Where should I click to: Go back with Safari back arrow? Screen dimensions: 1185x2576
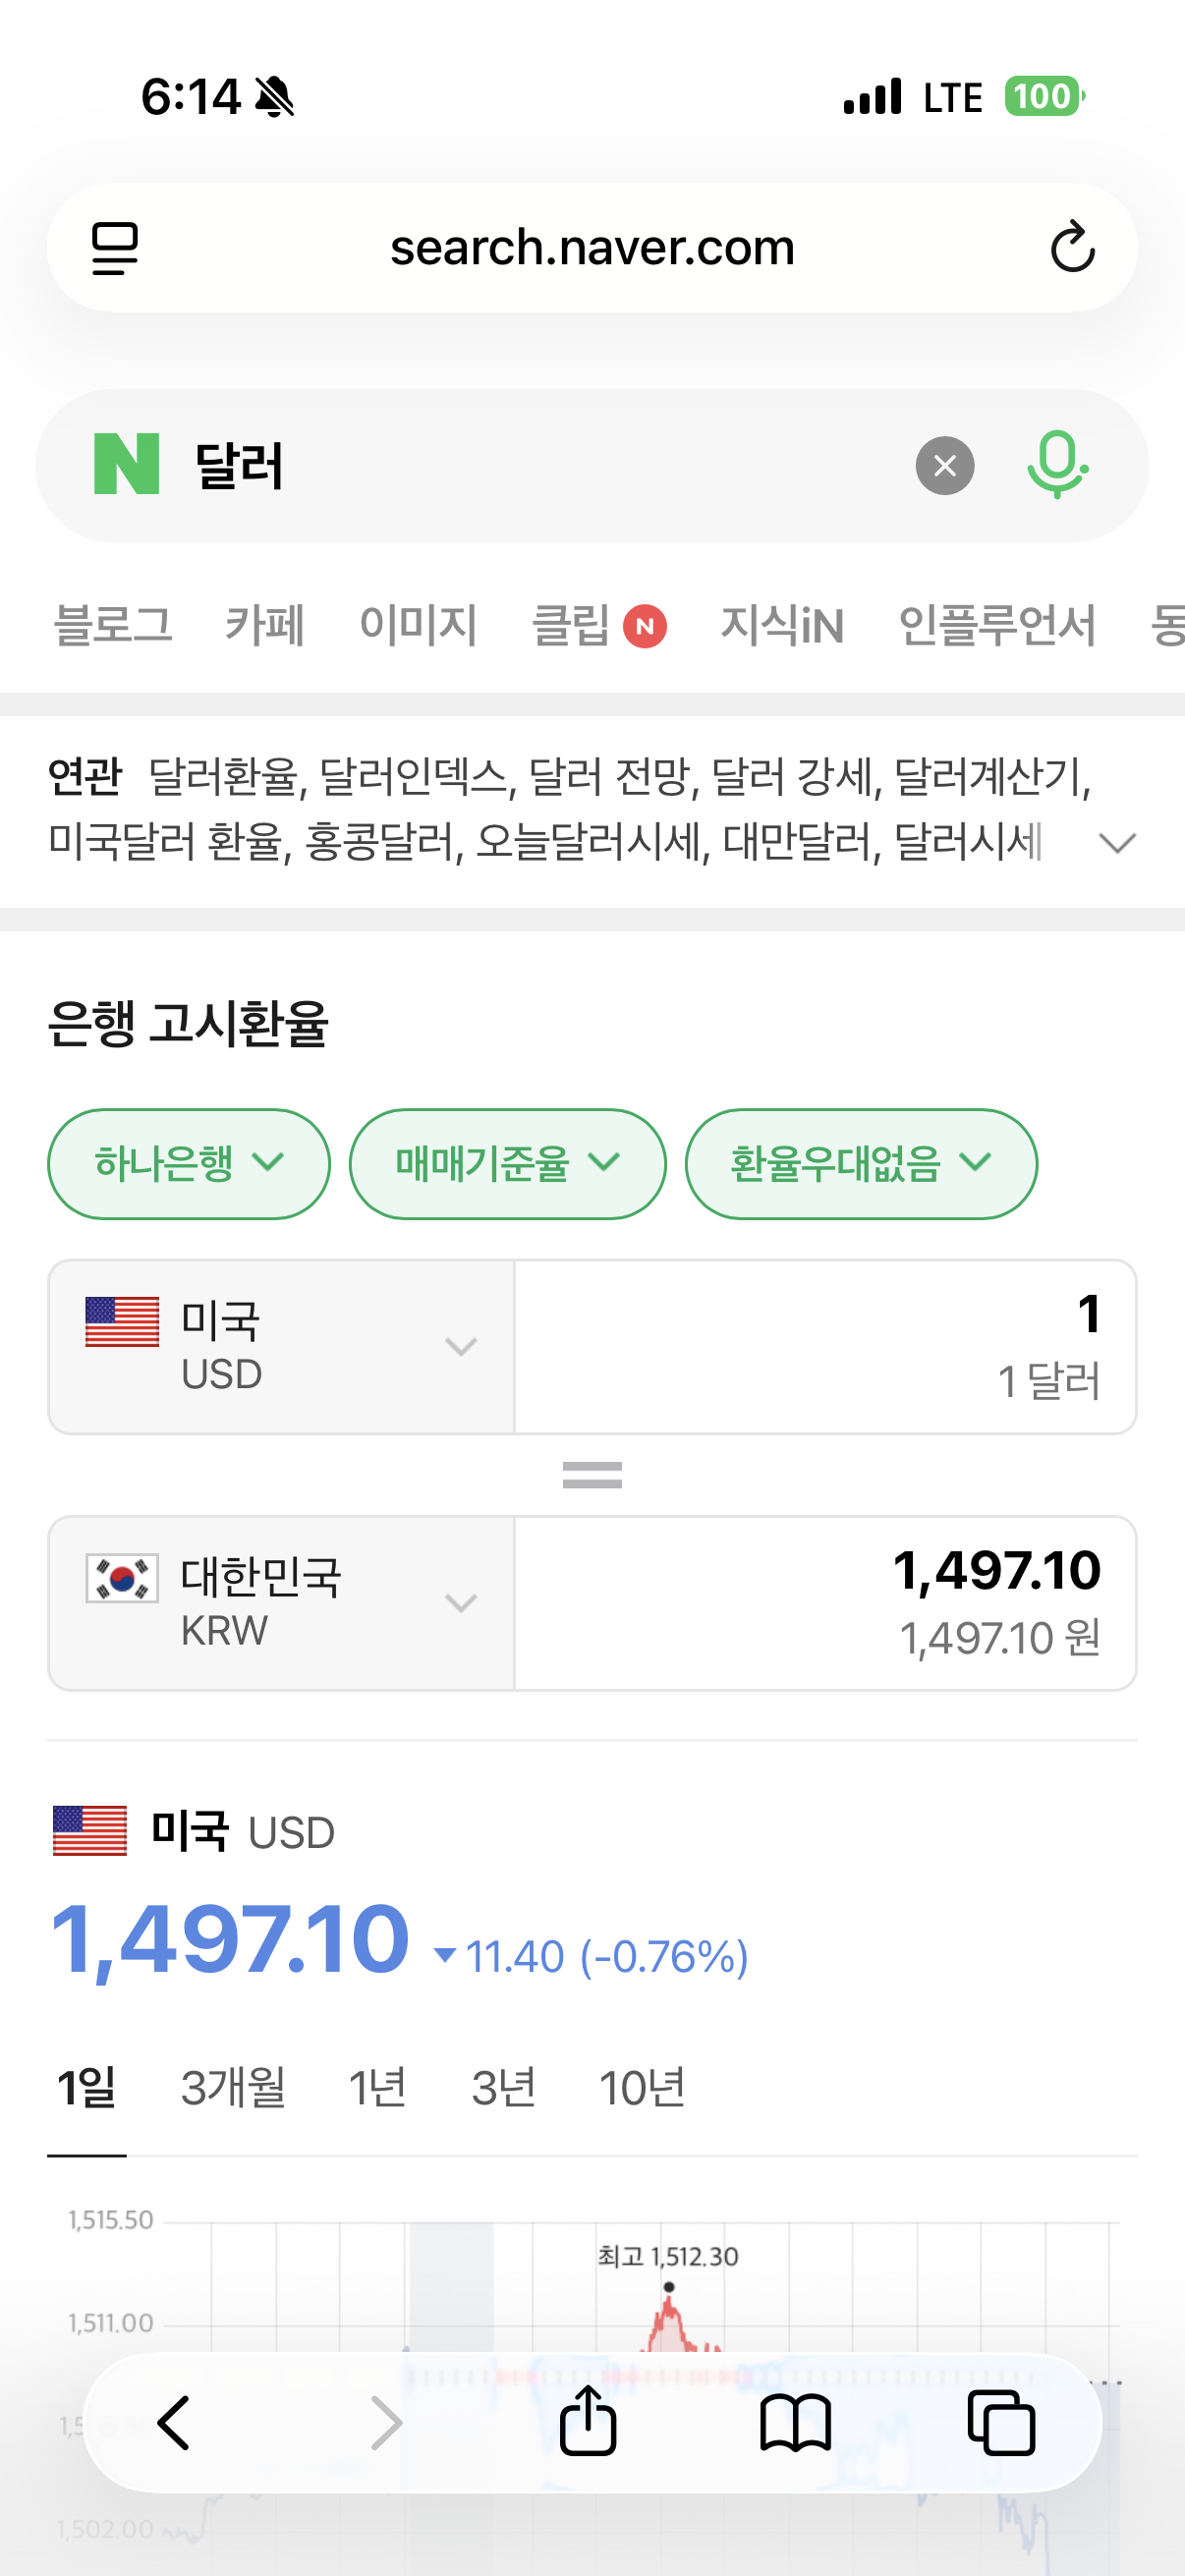174,2423
